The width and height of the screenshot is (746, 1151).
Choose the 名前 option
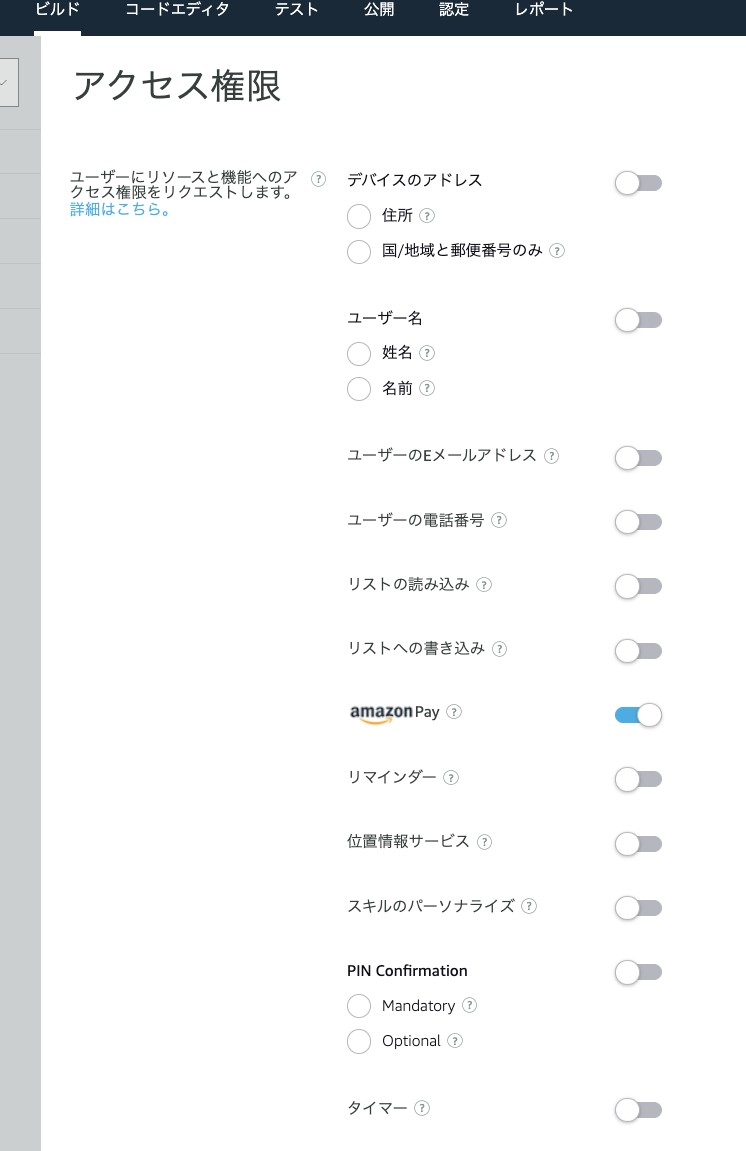tap(359, 389)
